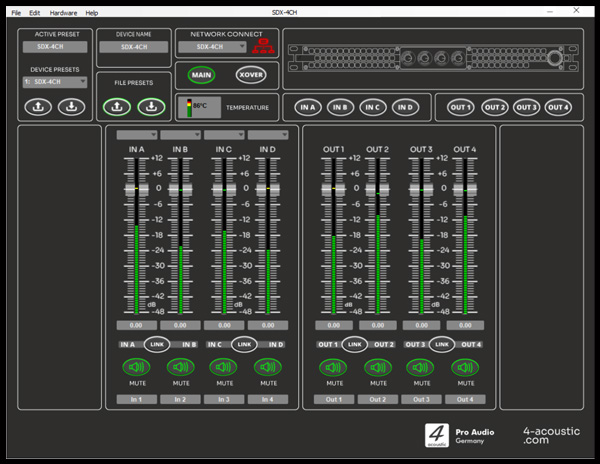Toggle LINK between OUT 1 and OUT 2

point(355,344)
